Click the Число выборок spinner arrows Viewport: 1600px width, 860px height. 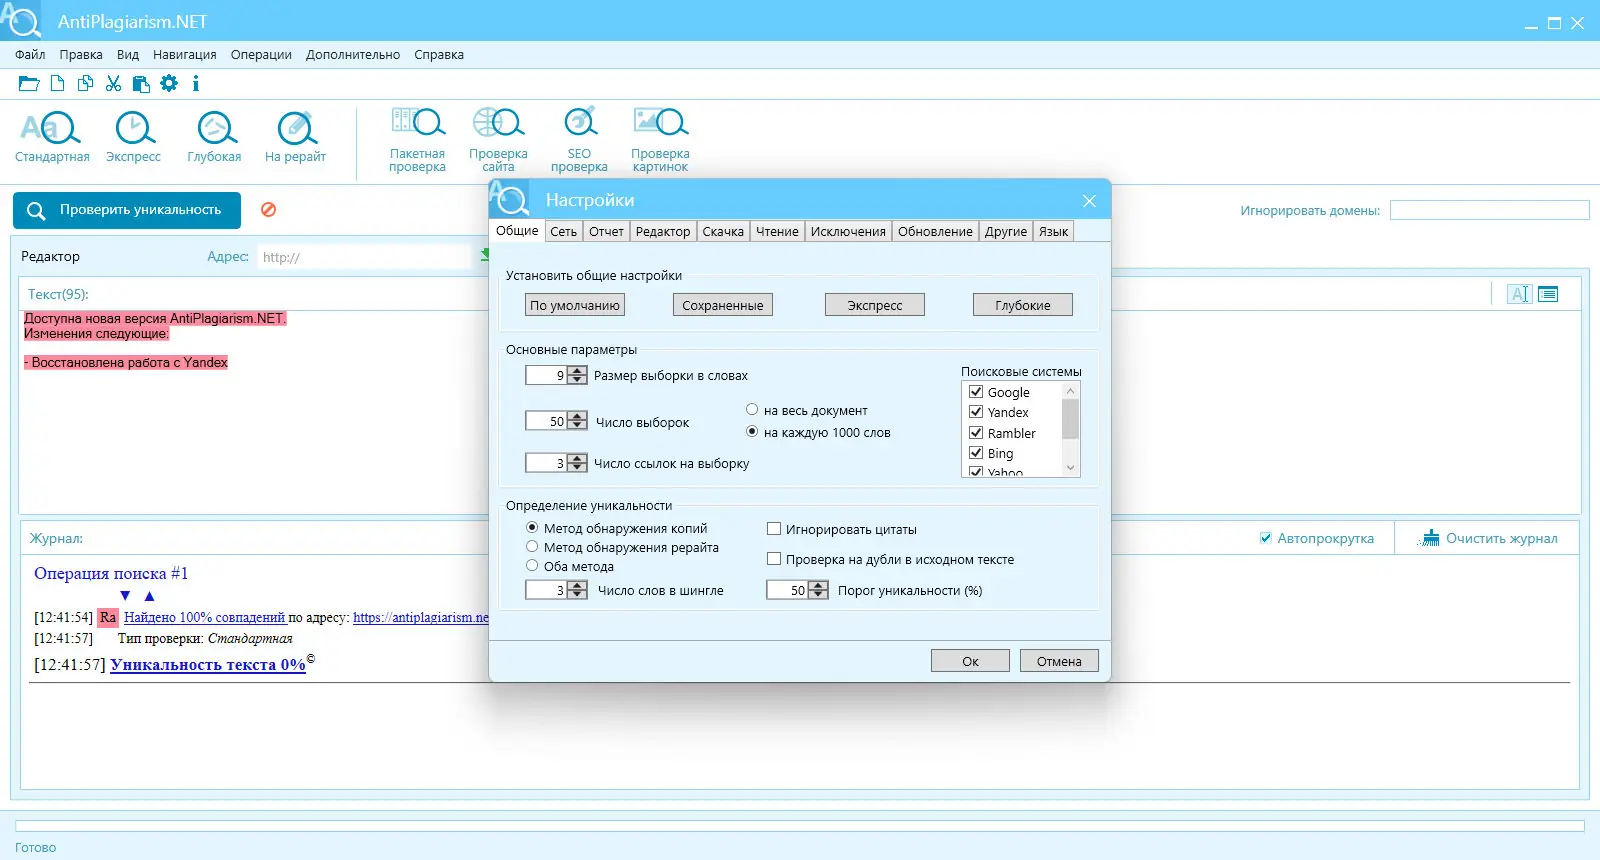pyautogui.click(x=577, y=421)
